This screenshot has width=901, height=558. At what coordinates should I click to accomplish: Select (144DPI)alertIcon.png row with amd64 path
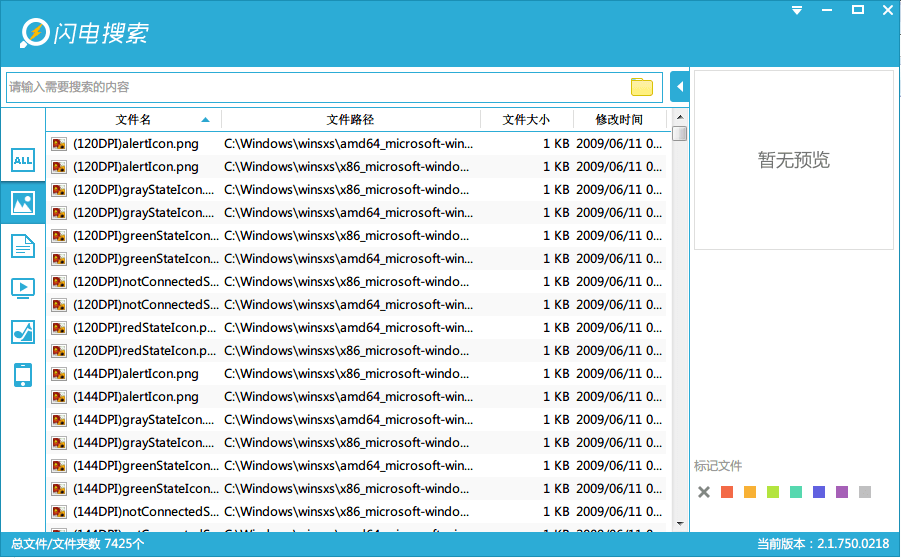click(356, 397)
